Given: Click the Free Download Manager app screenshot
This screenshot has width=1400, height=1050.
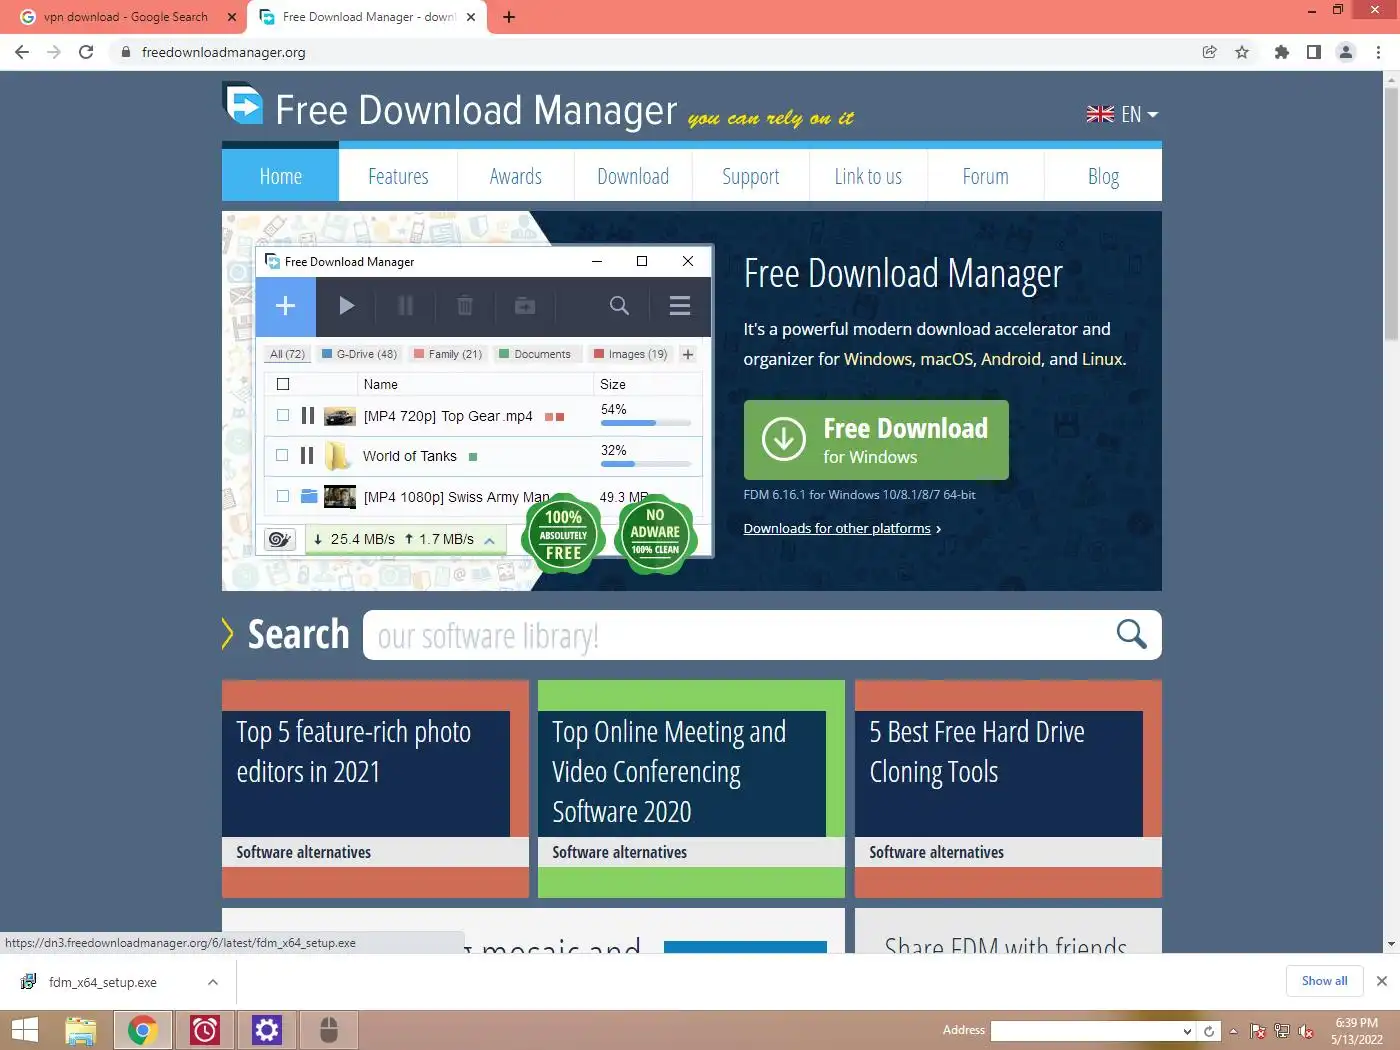Looking at the screenshot, I should pyautogui.click(x=484, y=402).
